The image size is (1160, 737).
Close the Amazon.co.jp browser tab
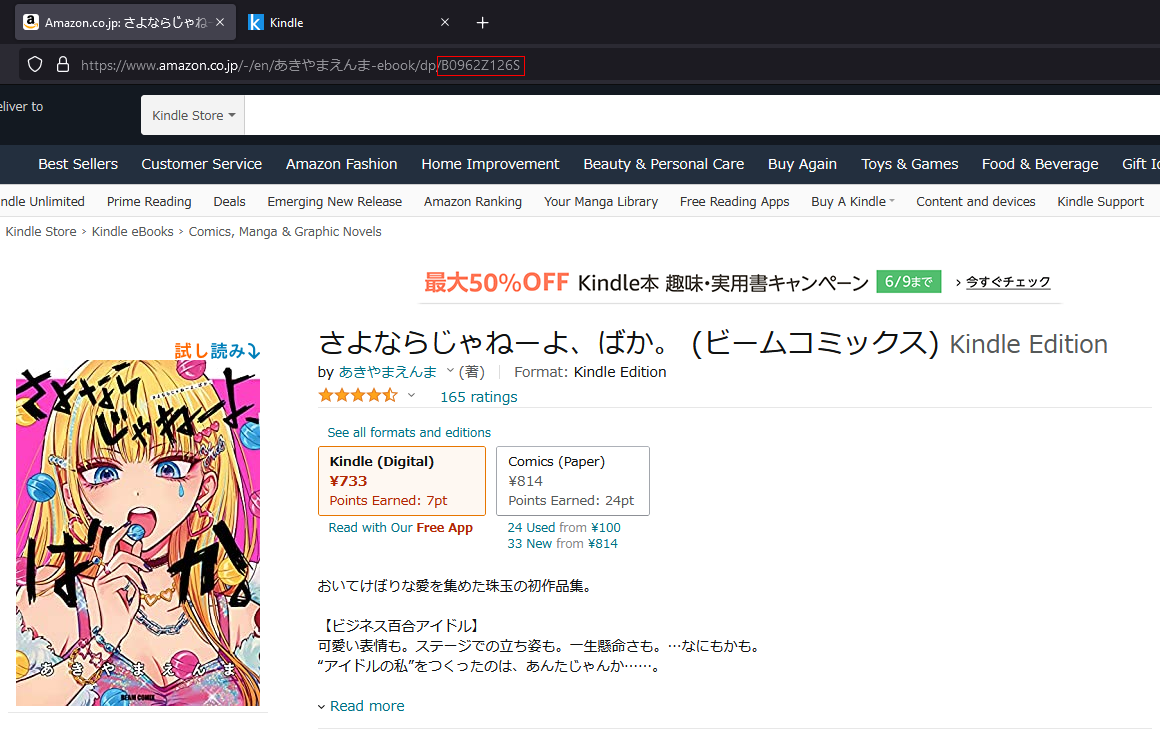[x=220, y=22]
